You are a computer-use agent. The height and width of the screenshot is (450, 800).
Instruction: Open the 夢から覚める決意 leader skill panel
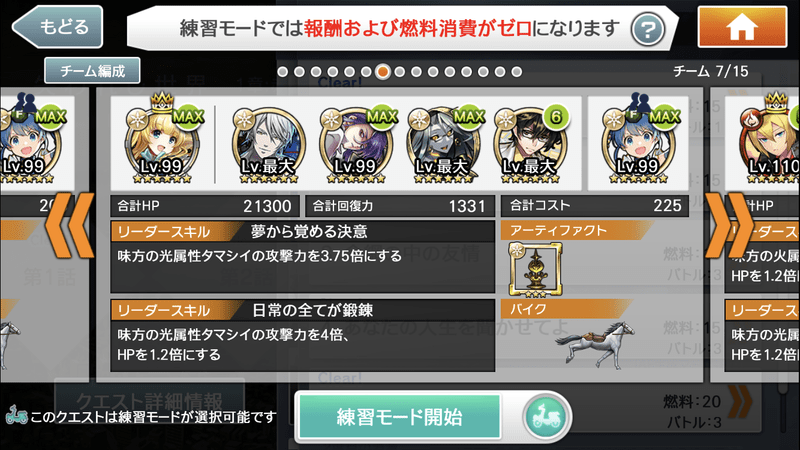tap(303, 257)
